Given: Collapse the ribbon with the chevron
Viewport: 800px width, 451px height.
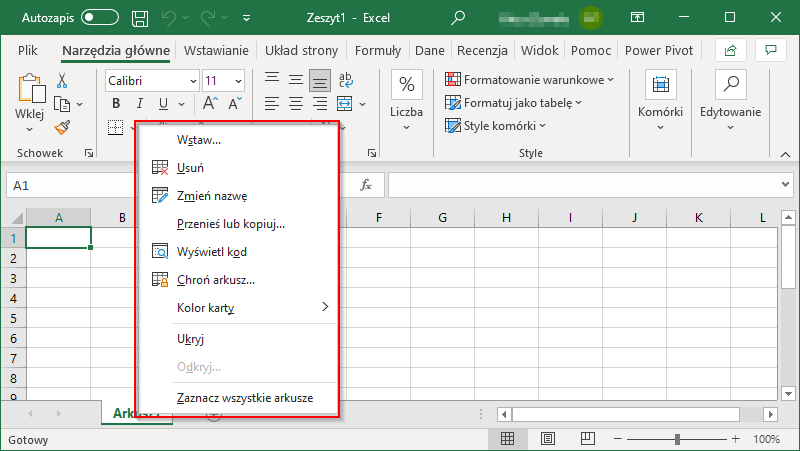Looking at the screenshot, I should pyautogui.click(x=785, y=154).
